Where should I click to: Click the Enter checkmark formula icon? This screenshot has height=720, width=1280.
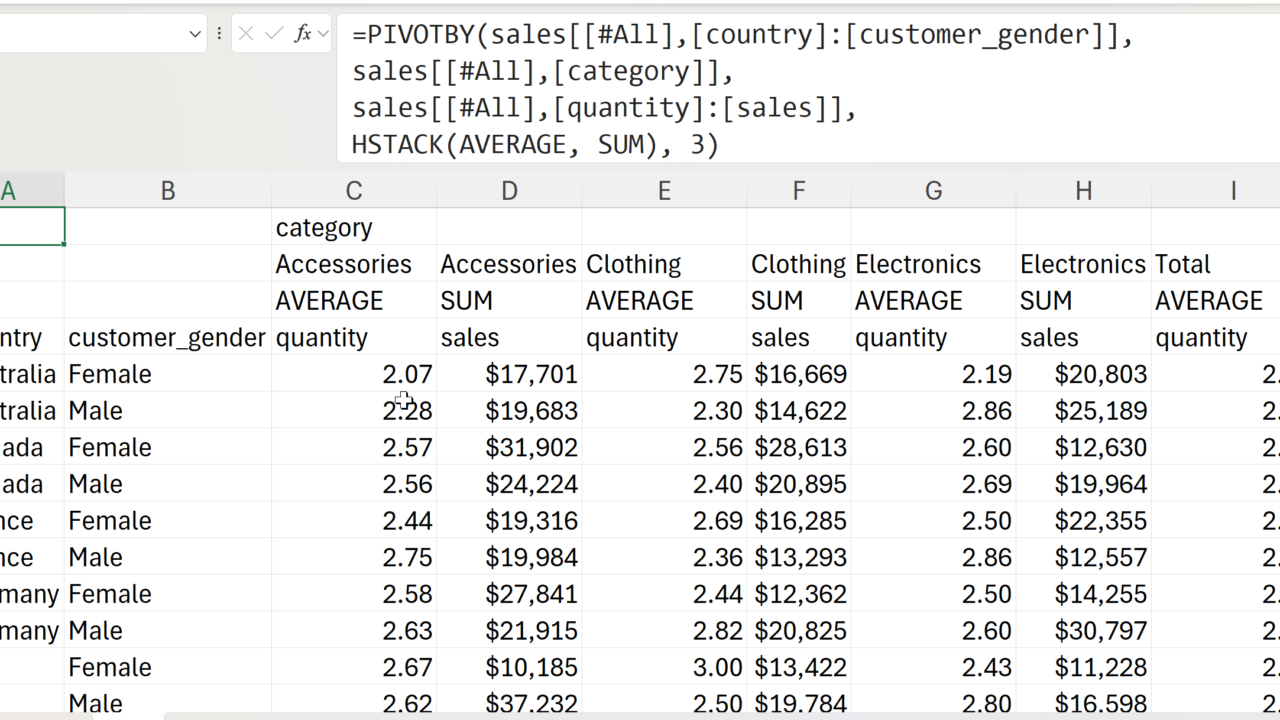[x=273, y=34]
